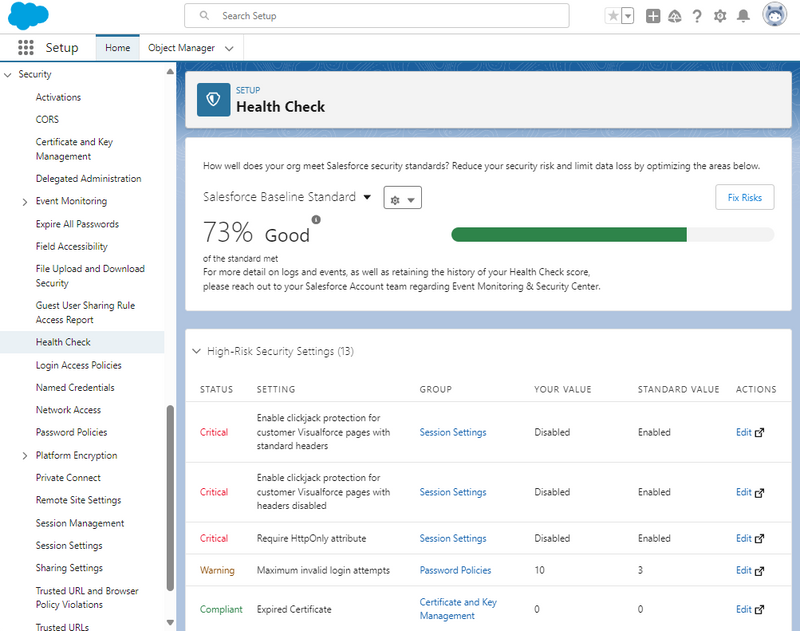Collapse High-Risk Security Settings section

pyautogui.click(x=196, y=351)
